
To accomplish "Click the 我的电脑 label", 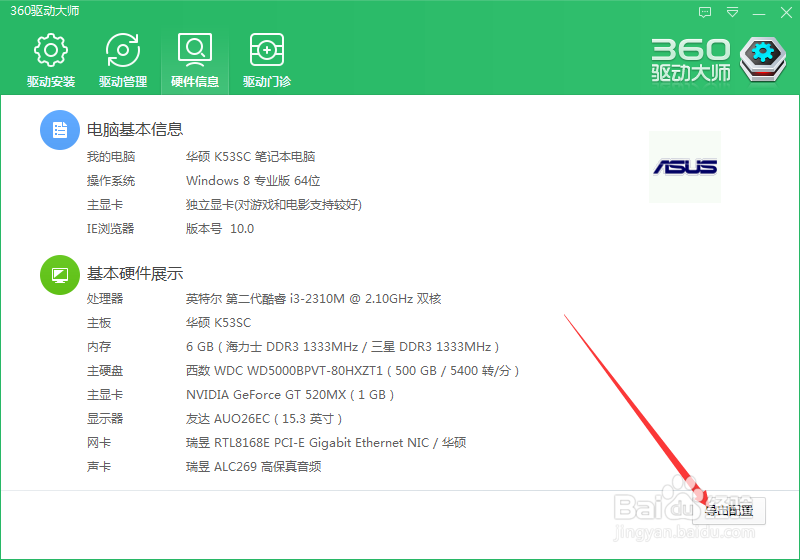I will 111,157.
